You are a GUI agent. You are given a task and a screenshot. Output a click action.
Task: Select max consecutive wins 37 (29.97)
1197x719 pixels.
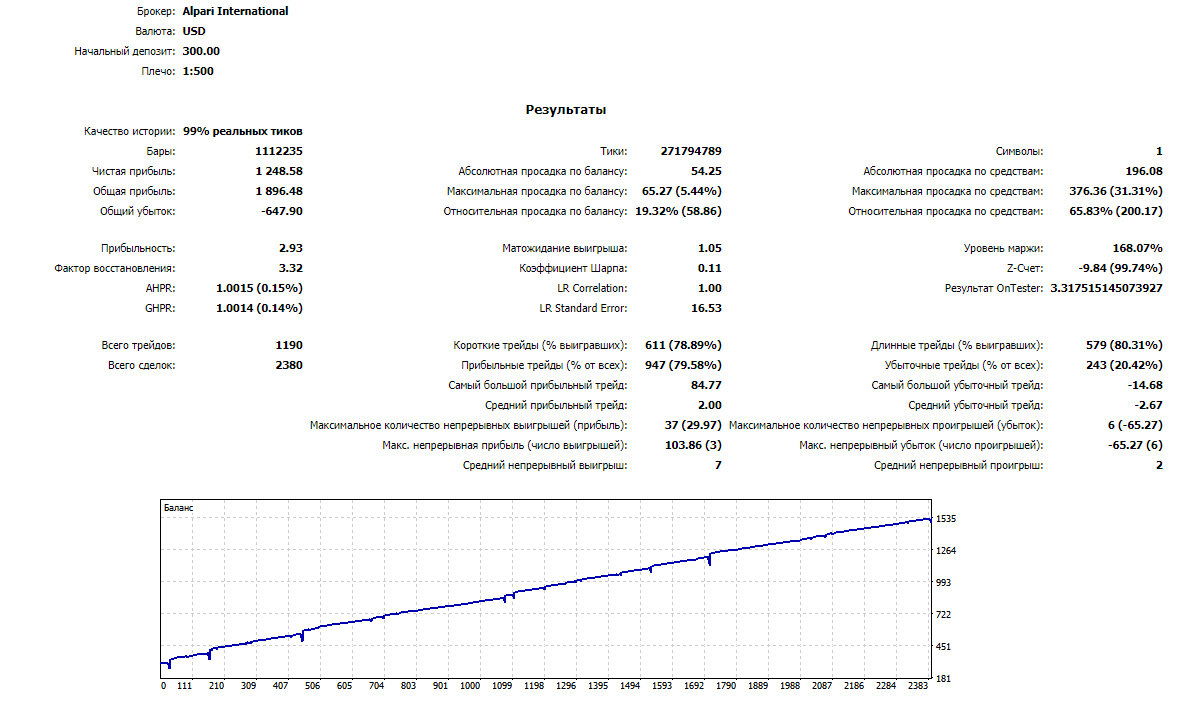[x=692, y=424]
